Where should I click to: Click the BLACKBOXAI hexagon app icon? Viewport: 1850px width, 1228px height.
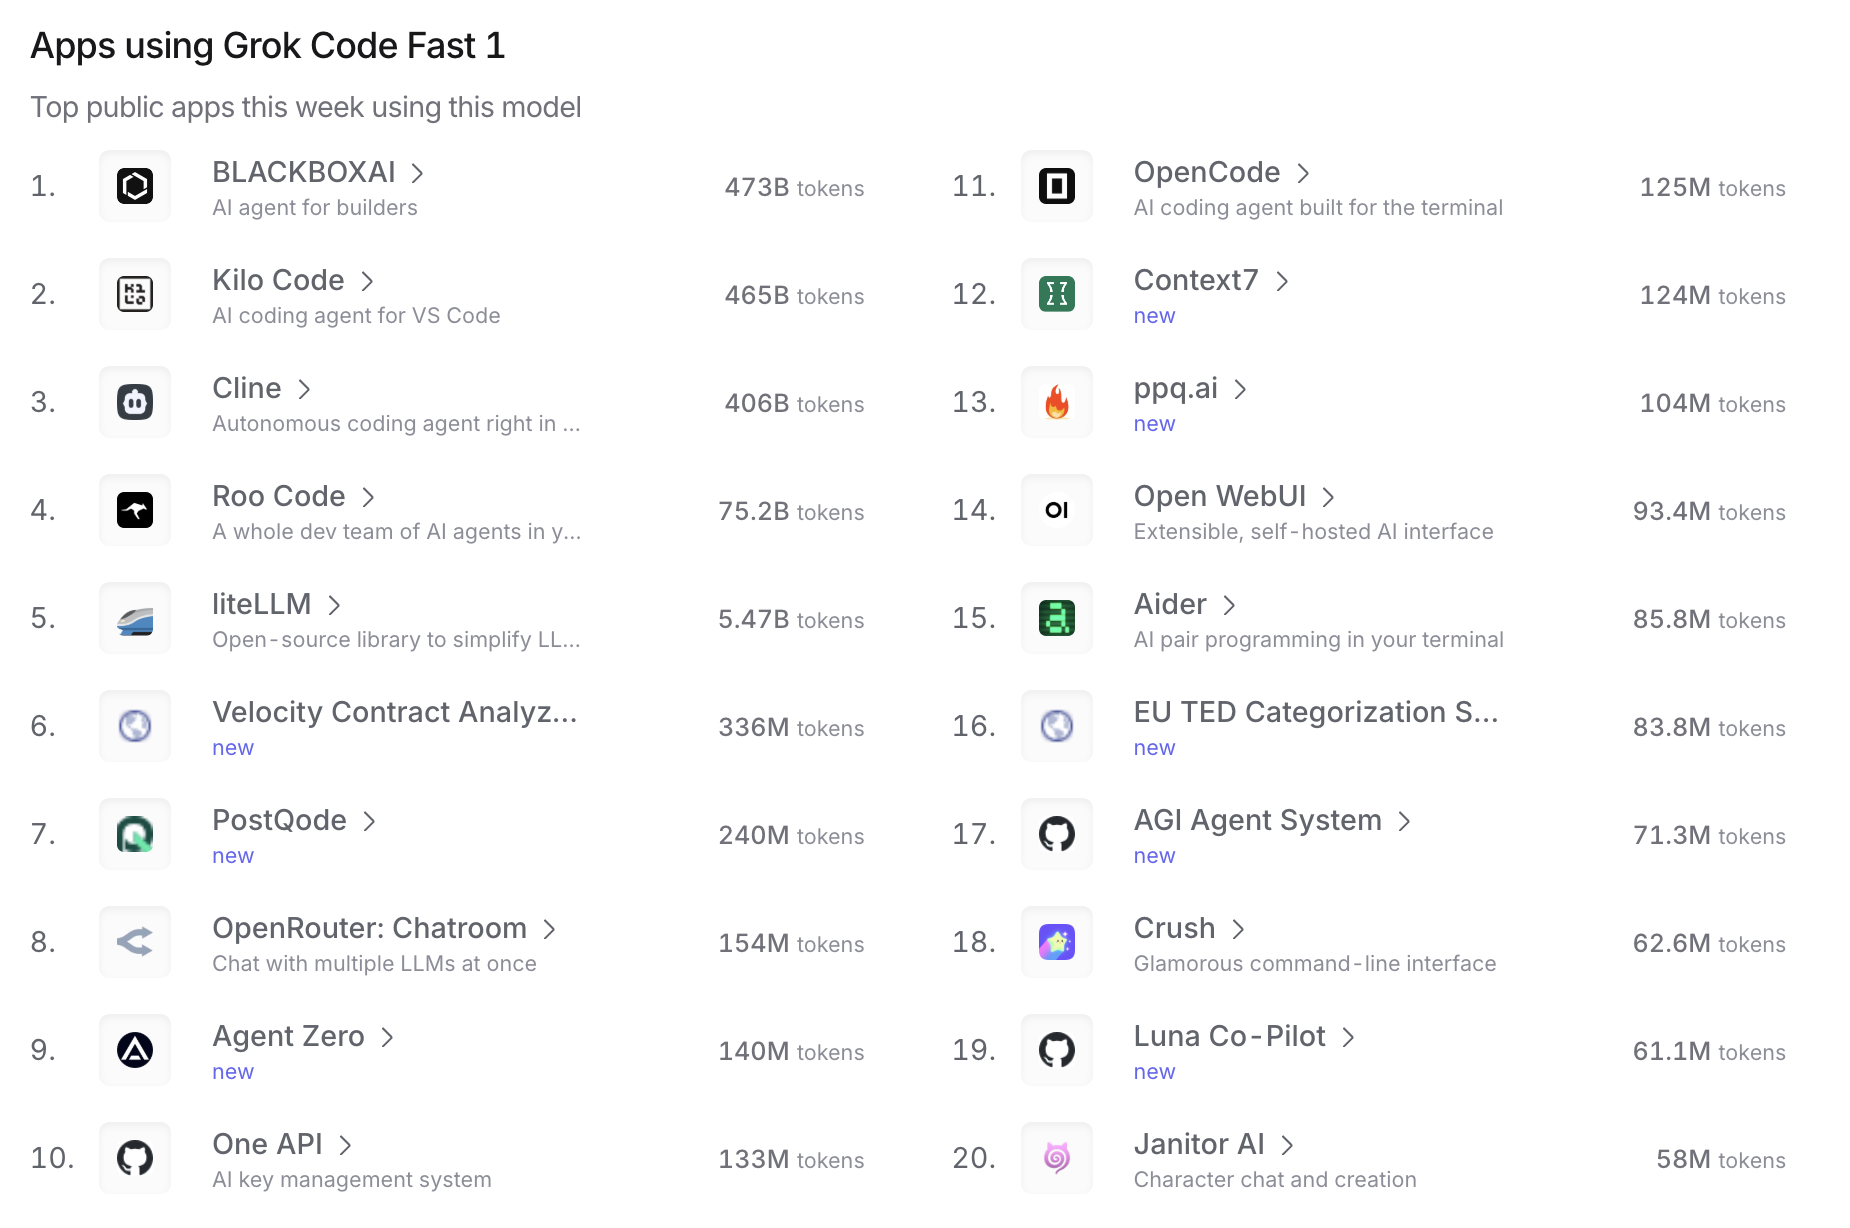(135, 186)
